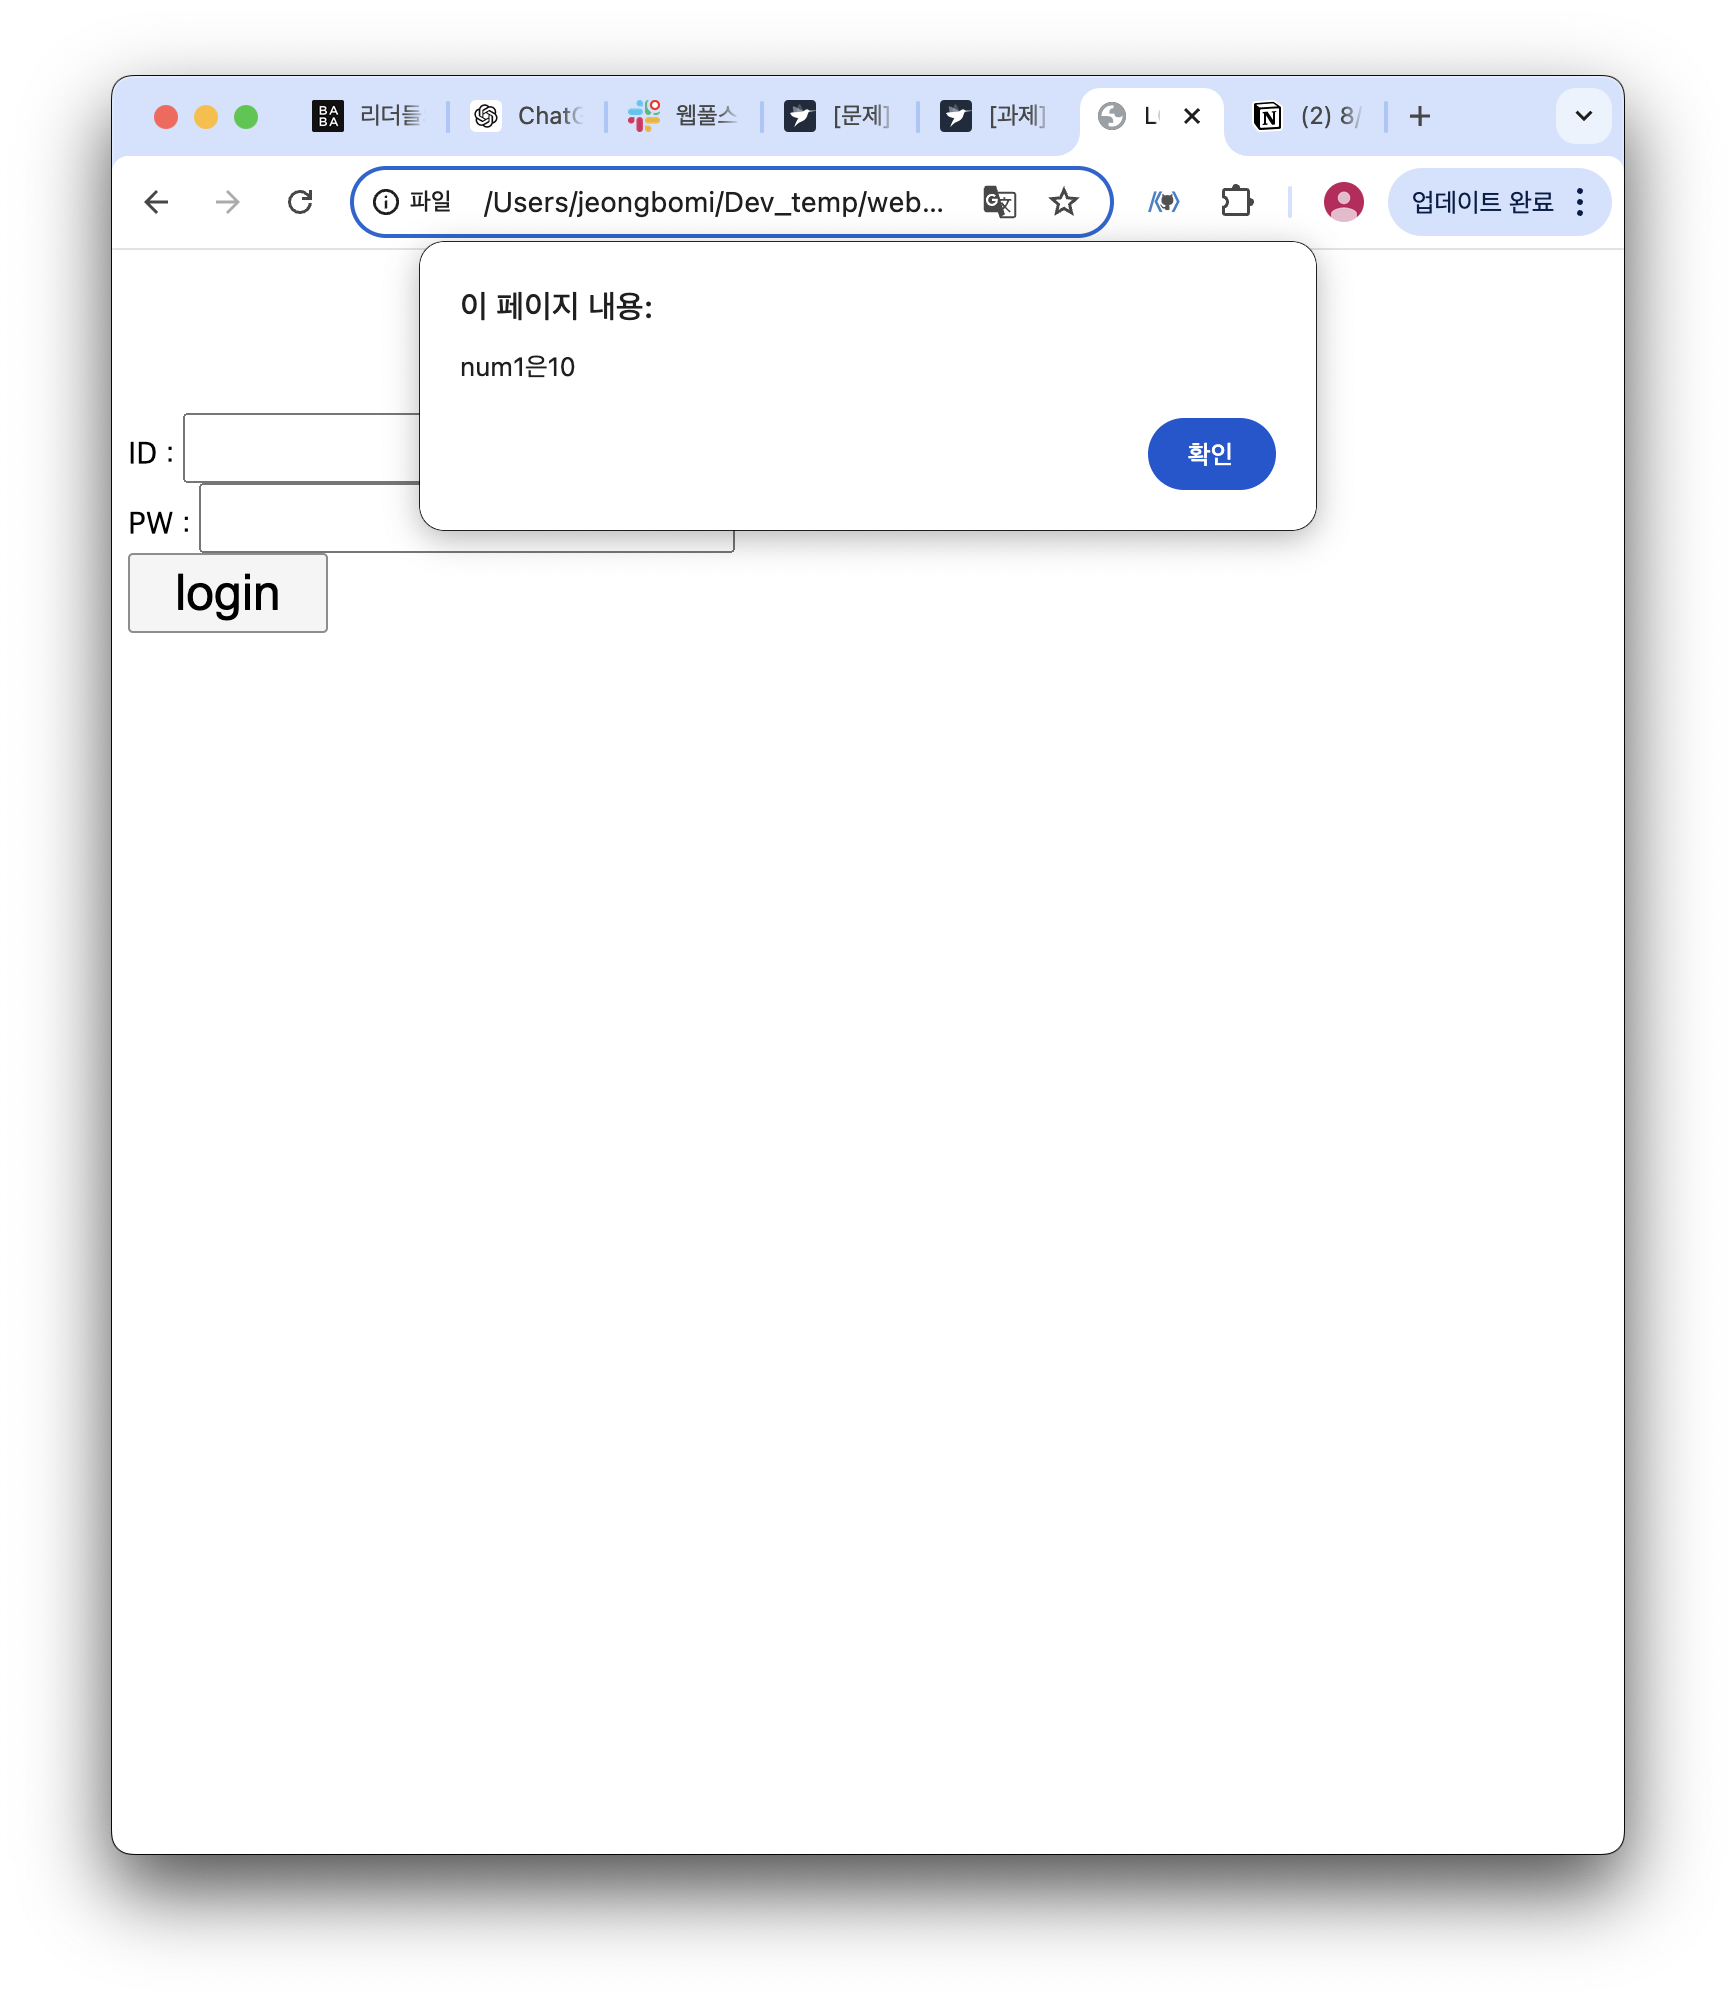Open the Google Translate icon in address bar

999,202
